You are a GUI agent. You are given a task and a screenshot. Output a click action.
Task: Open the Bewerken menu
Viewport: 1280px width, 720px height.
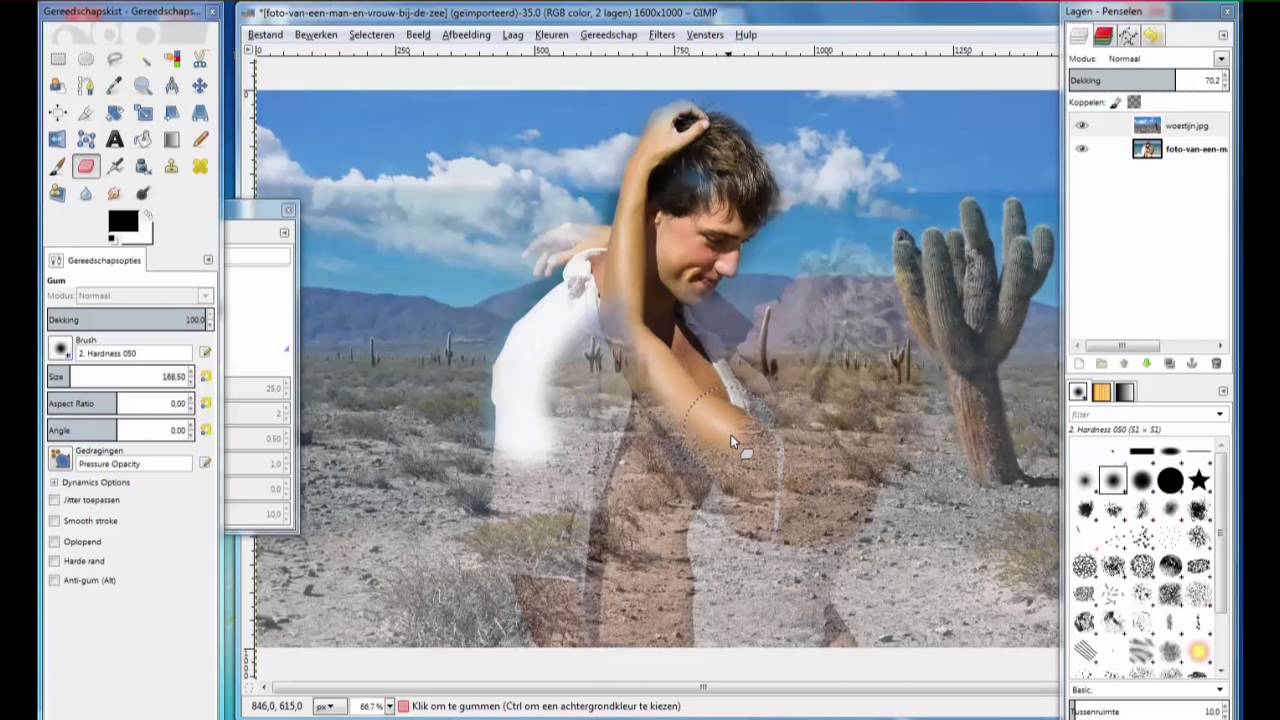coord(316,35)
